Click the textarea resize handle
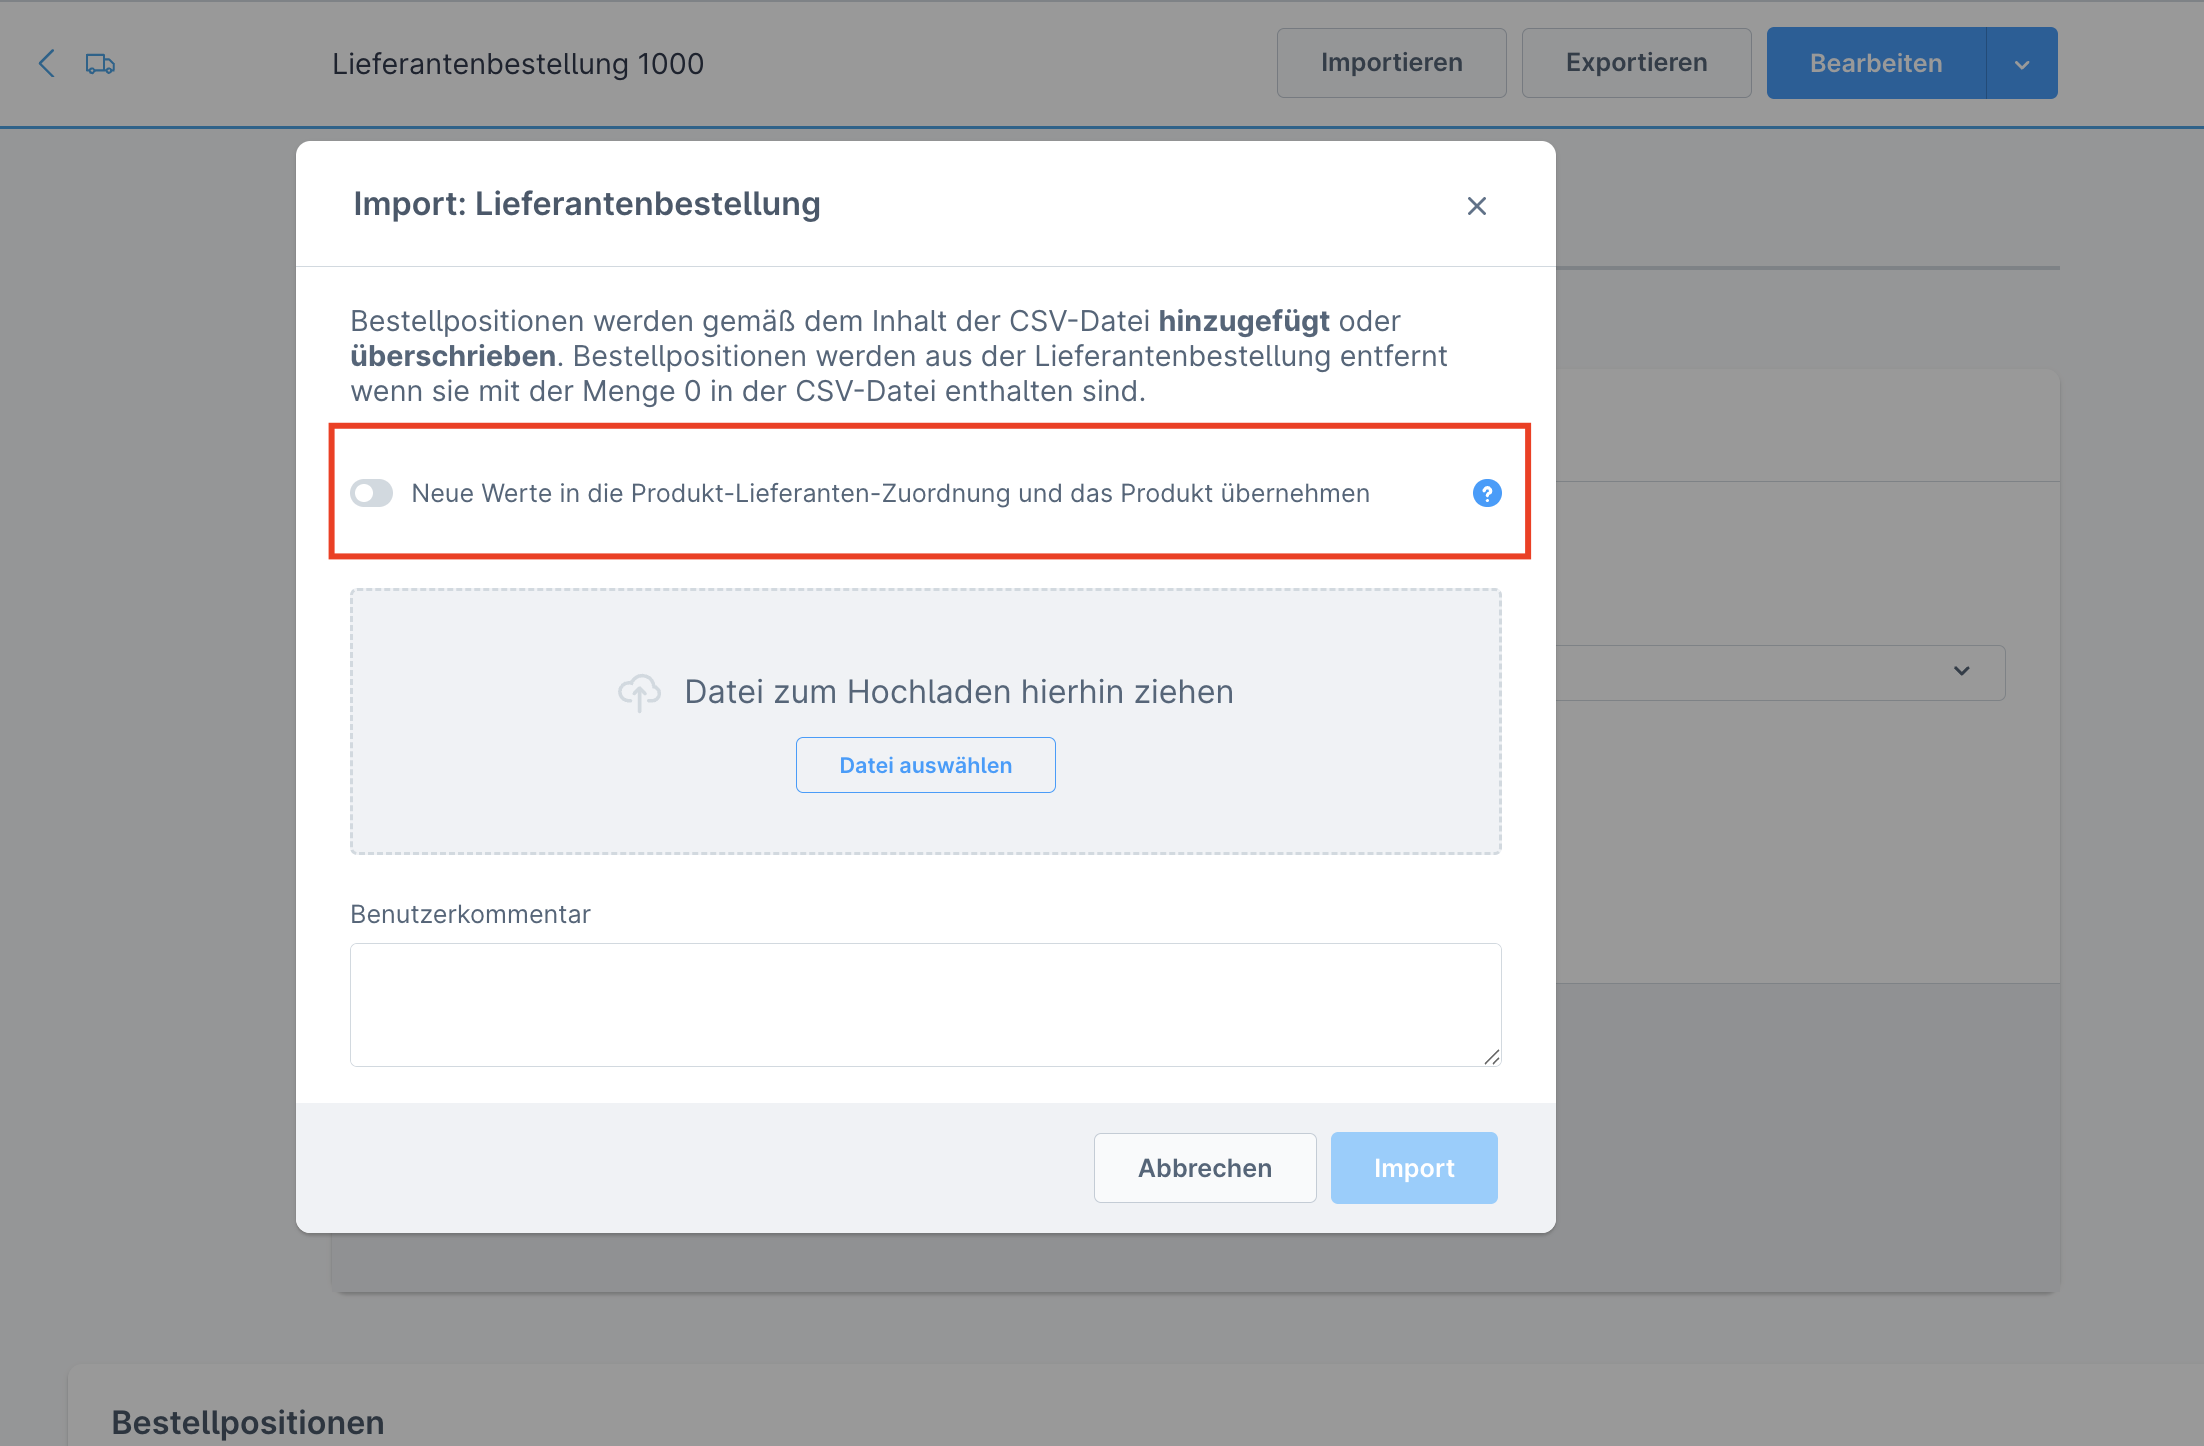The image size is (2204, 1446). point(1491,1057)
